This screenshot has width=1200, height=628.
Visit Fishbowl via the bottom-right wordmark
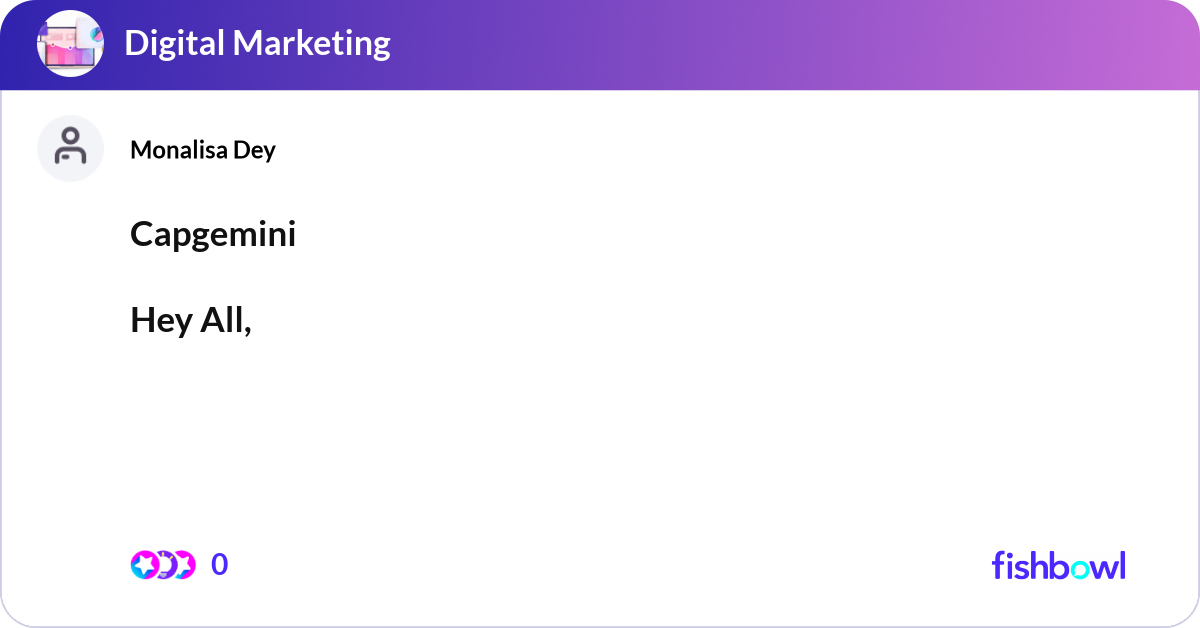[1058, 565]
